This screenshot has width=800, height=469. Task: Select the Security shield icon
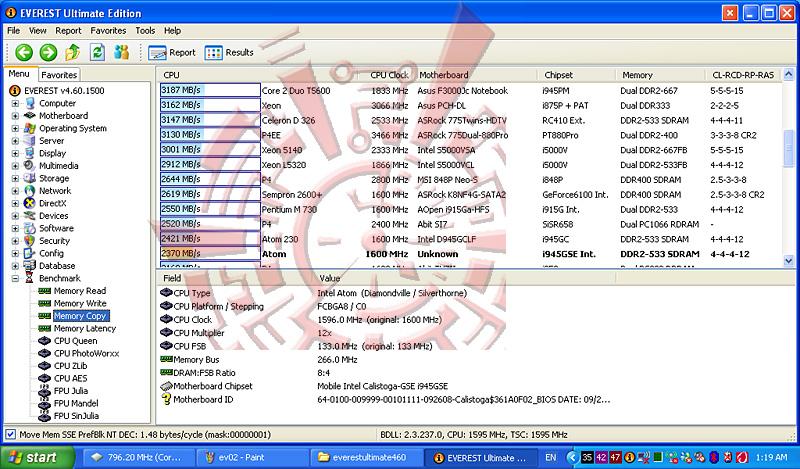pyautogui.click(x=30, y=241)
